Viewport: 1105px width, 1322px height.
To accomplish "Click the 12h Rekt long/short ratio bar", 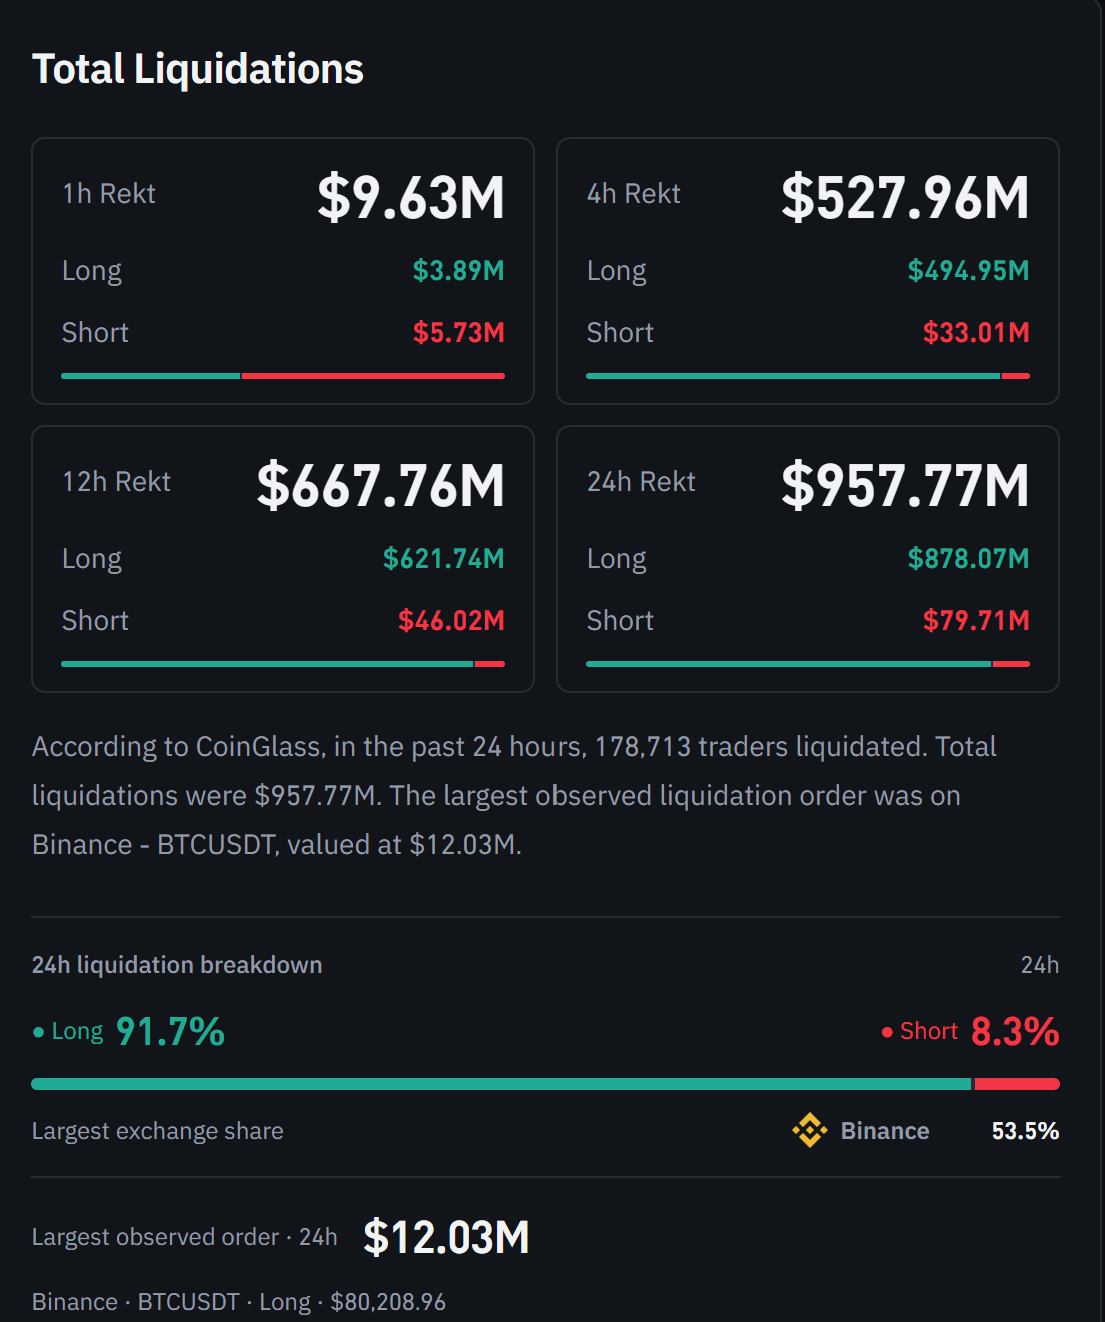I will point(283,664).
